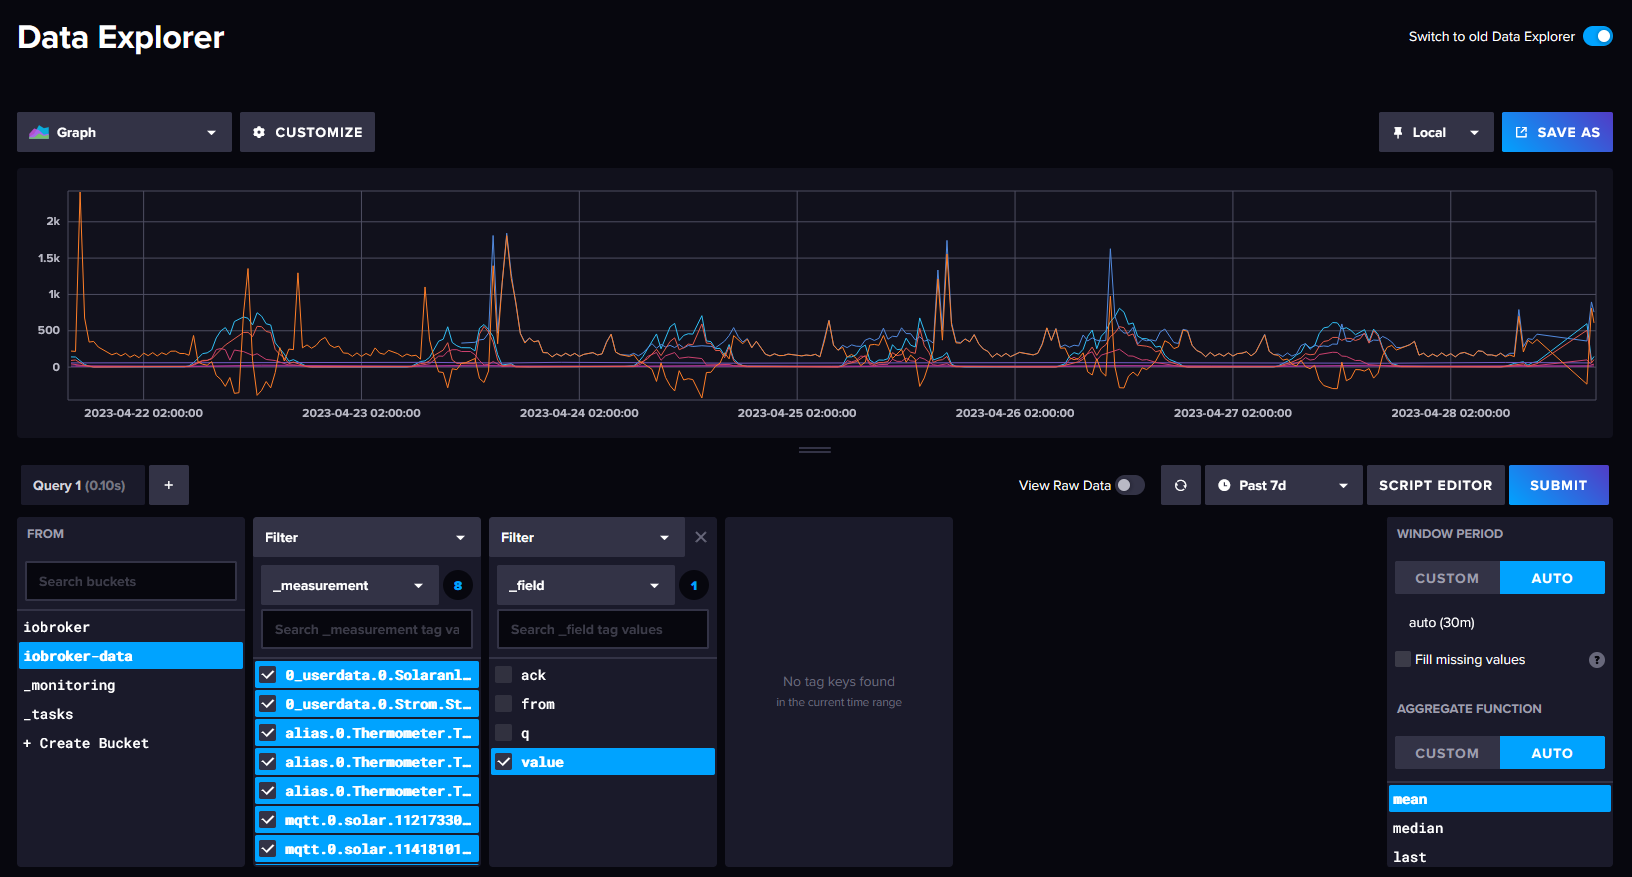Select AUTO under Window Period
1632x877 pixels.
1552,578
